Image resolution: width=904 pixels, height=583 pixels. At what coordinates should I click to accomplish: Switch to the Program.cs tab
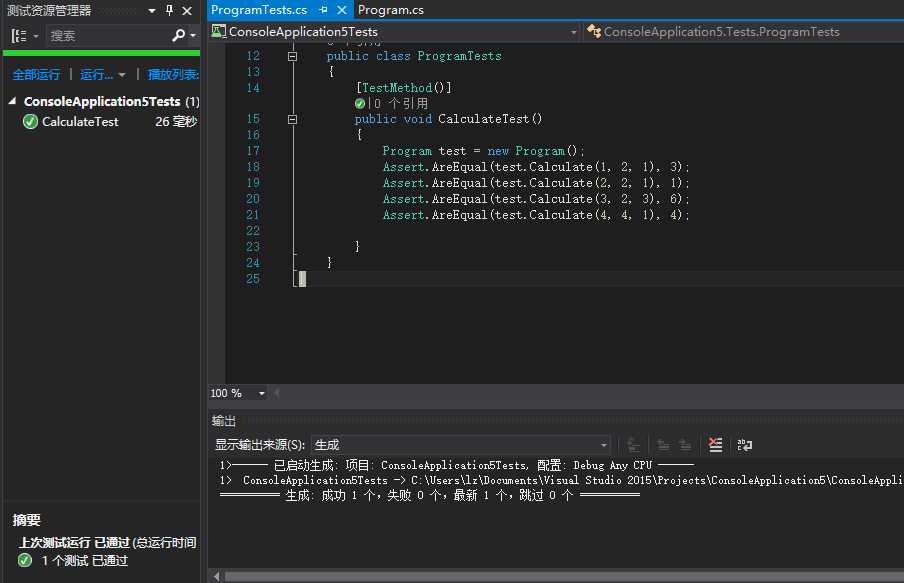390,10
